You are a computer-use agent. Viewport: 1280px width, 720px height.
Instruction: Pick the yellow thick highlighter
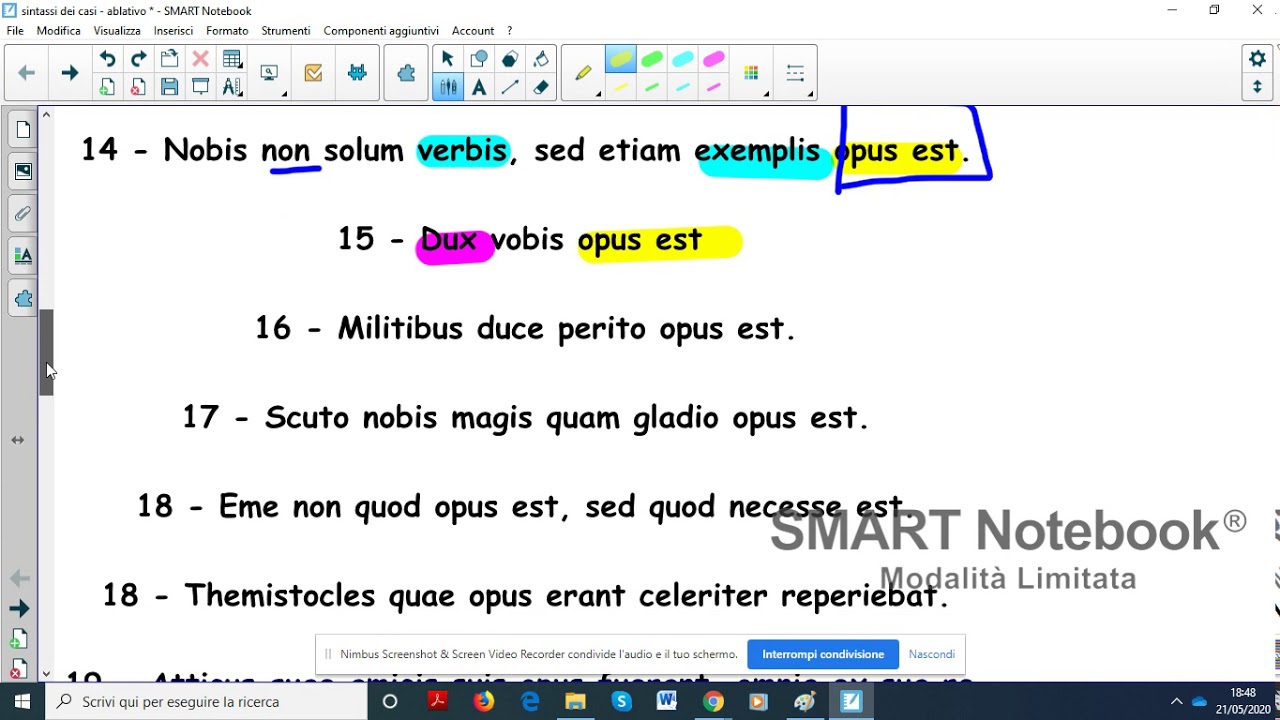point(620,60)
